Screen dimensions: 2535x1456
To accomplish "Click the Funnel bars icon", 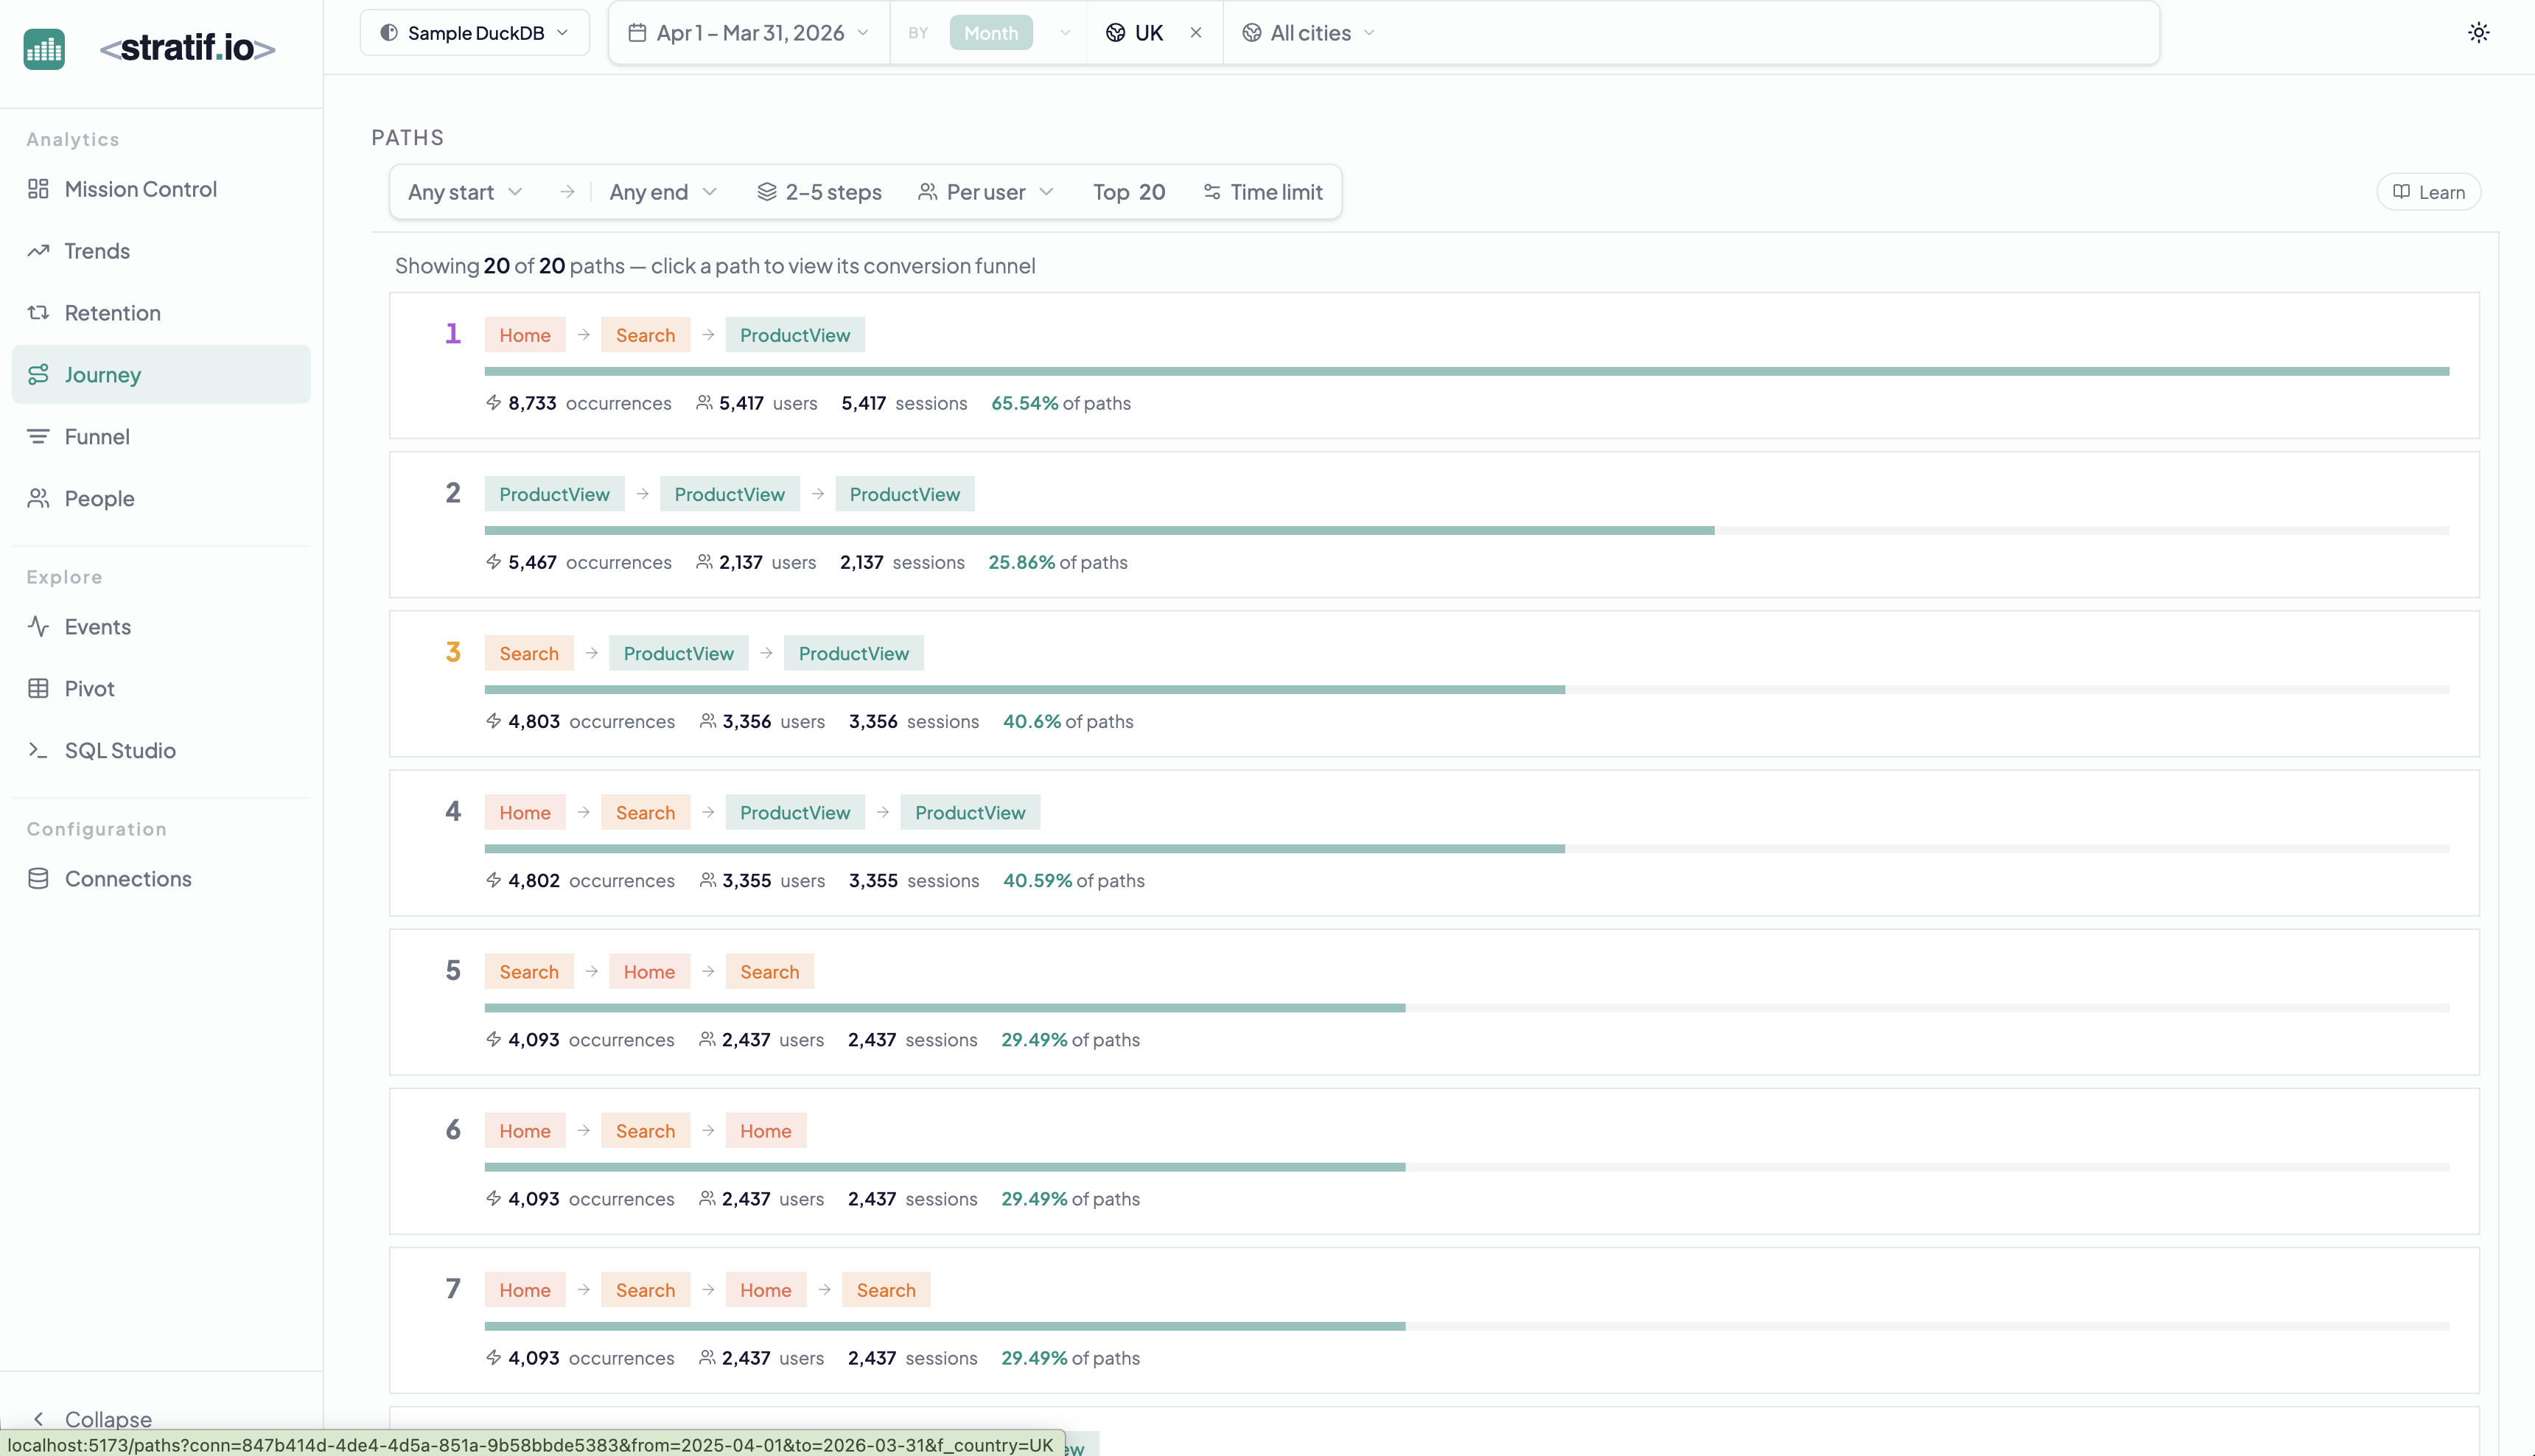I will click(x=38, y=437).
